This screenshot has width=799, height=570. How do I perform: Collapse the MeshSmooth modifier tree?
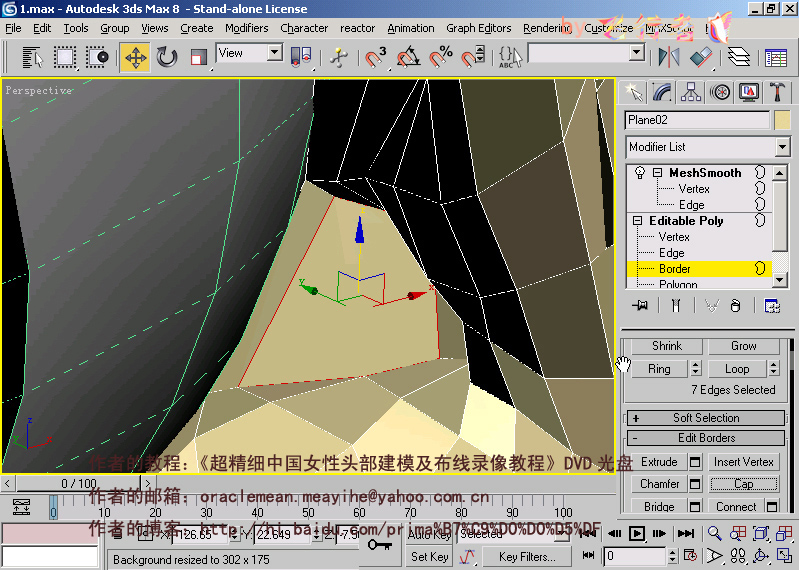pyautogui.click(x=657, y=173)
